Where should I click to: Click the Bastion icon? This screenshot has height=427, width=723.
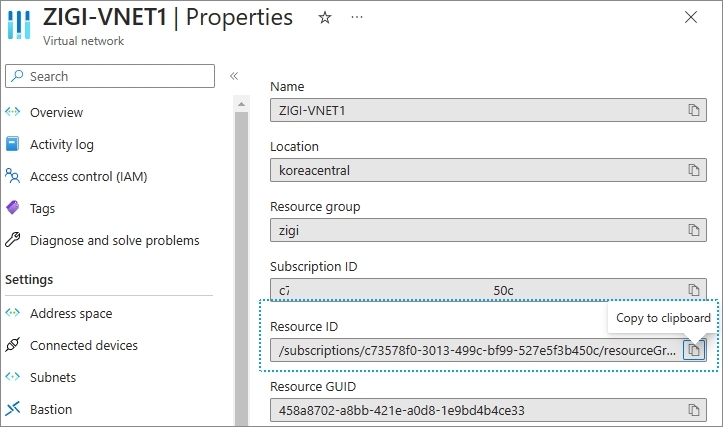pos(13,408)
